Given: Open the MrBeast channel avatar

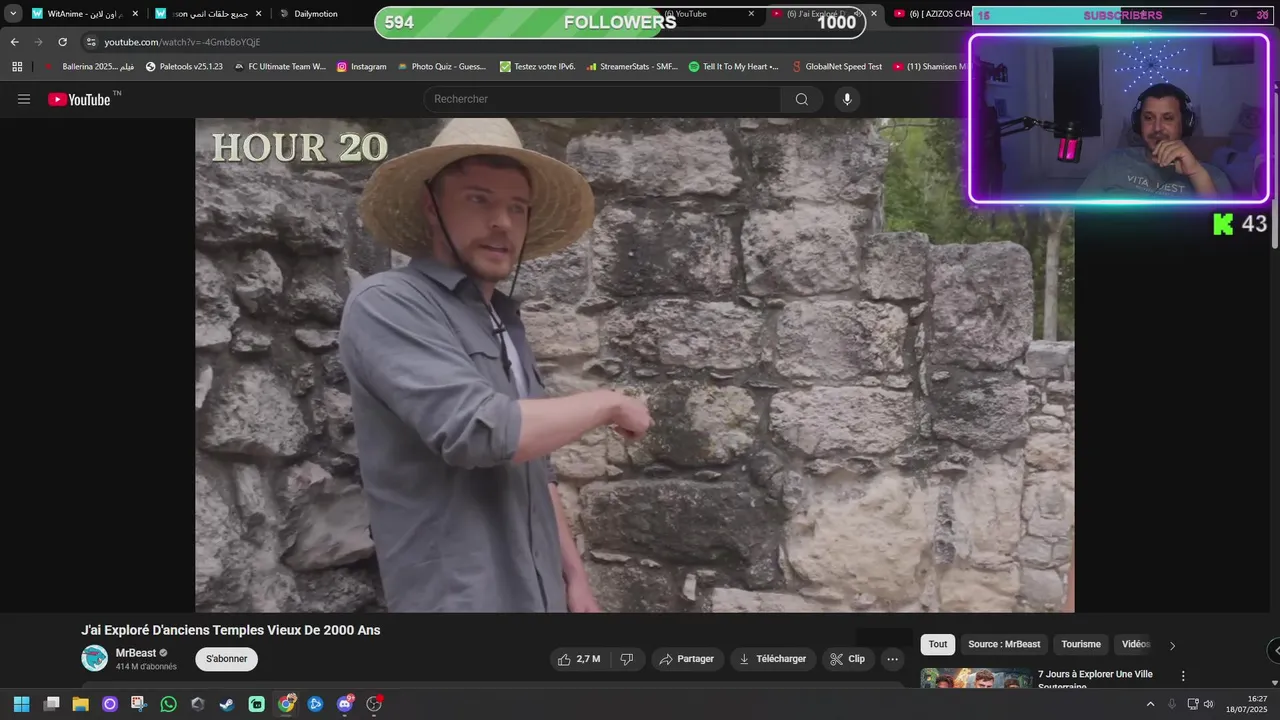Looking at the screenshot, I should 95,658.
